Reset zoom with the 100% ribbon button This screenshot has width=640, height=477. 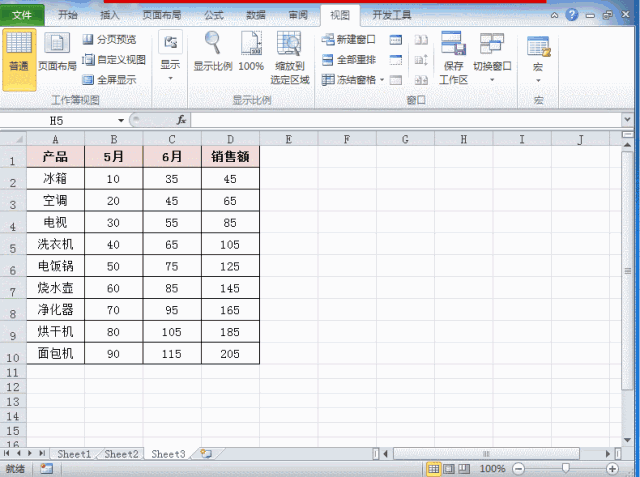tap(251, 52)
